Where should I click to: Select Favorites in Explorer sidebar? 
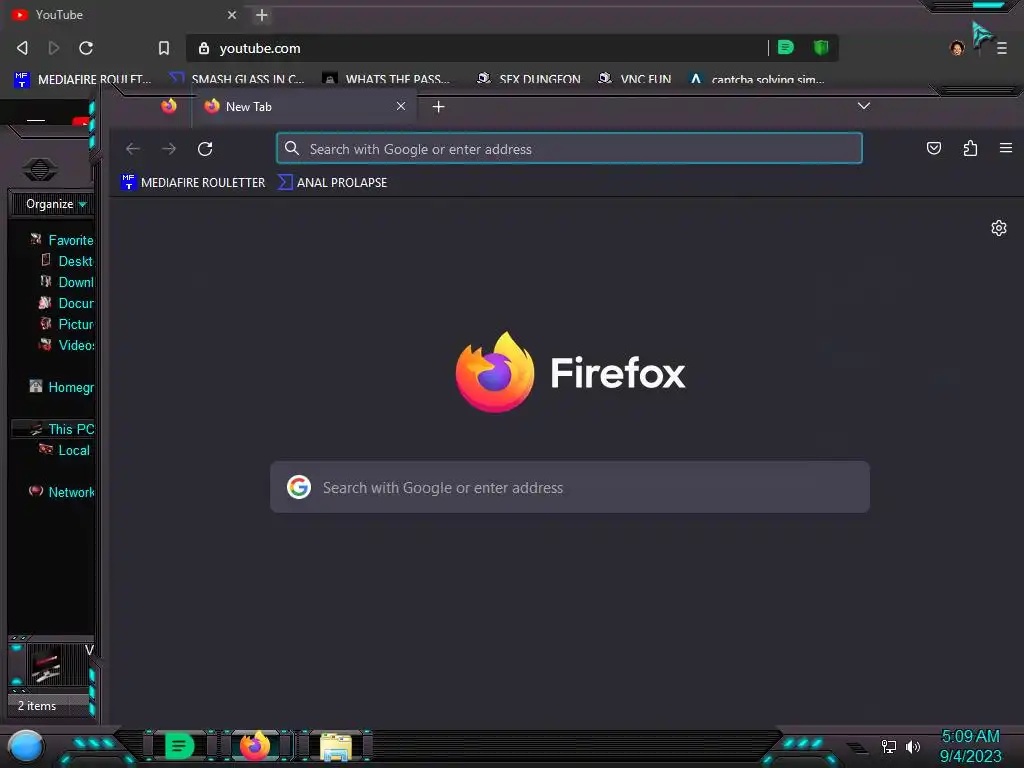[x=63, y=240]
